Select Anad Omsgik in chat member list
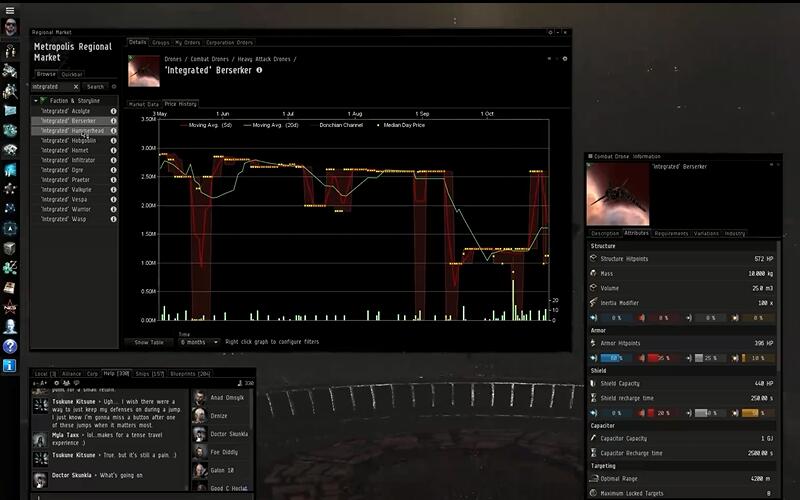Screen dimensions: 800x500 click(x=220, y=397)
